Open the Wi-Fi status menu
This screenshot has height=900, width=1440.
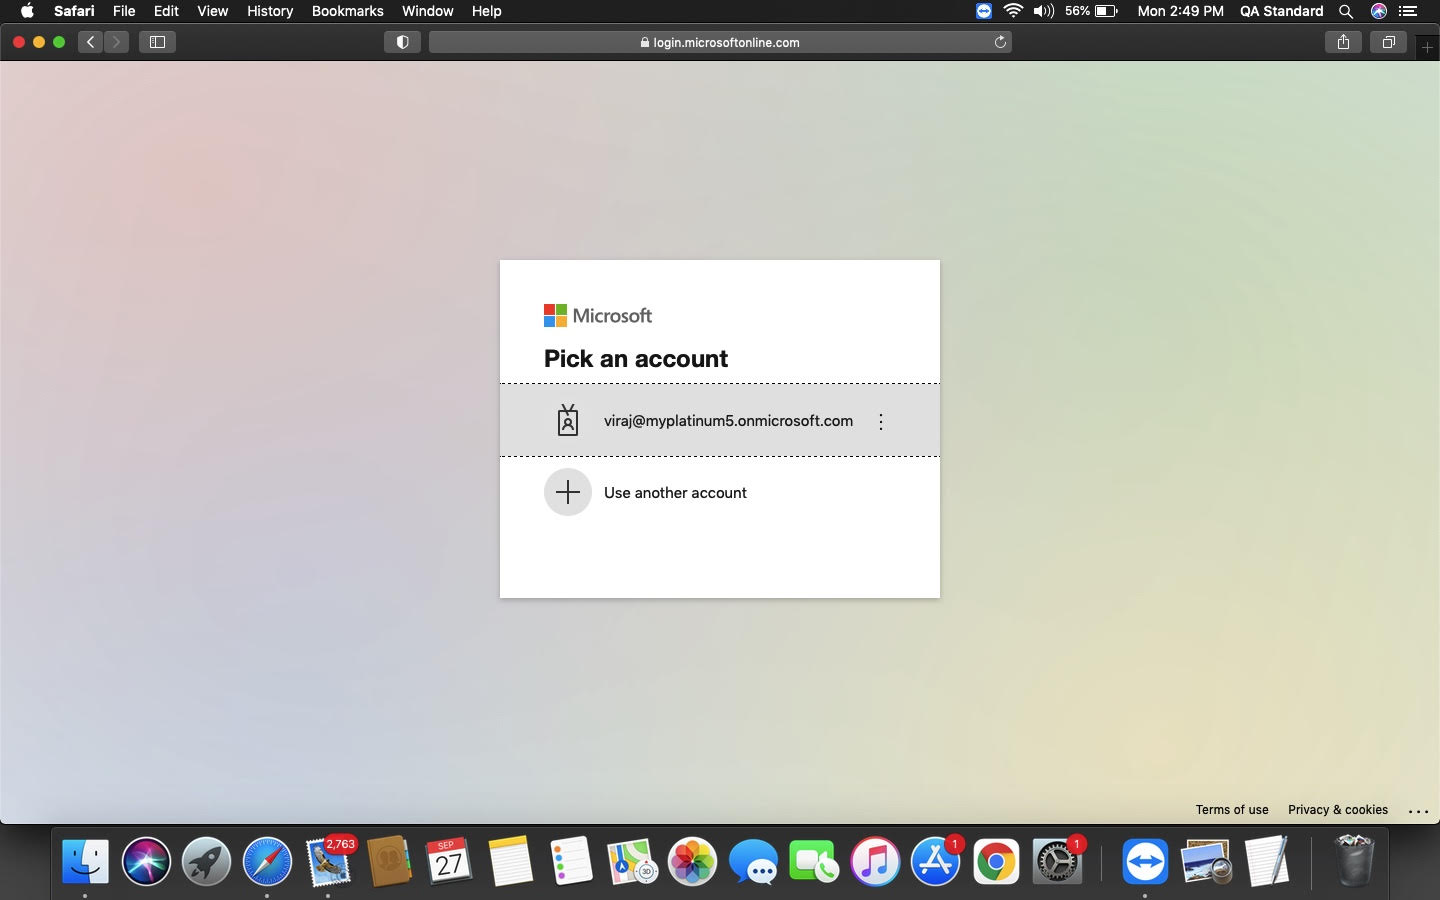pos(1013,11)
